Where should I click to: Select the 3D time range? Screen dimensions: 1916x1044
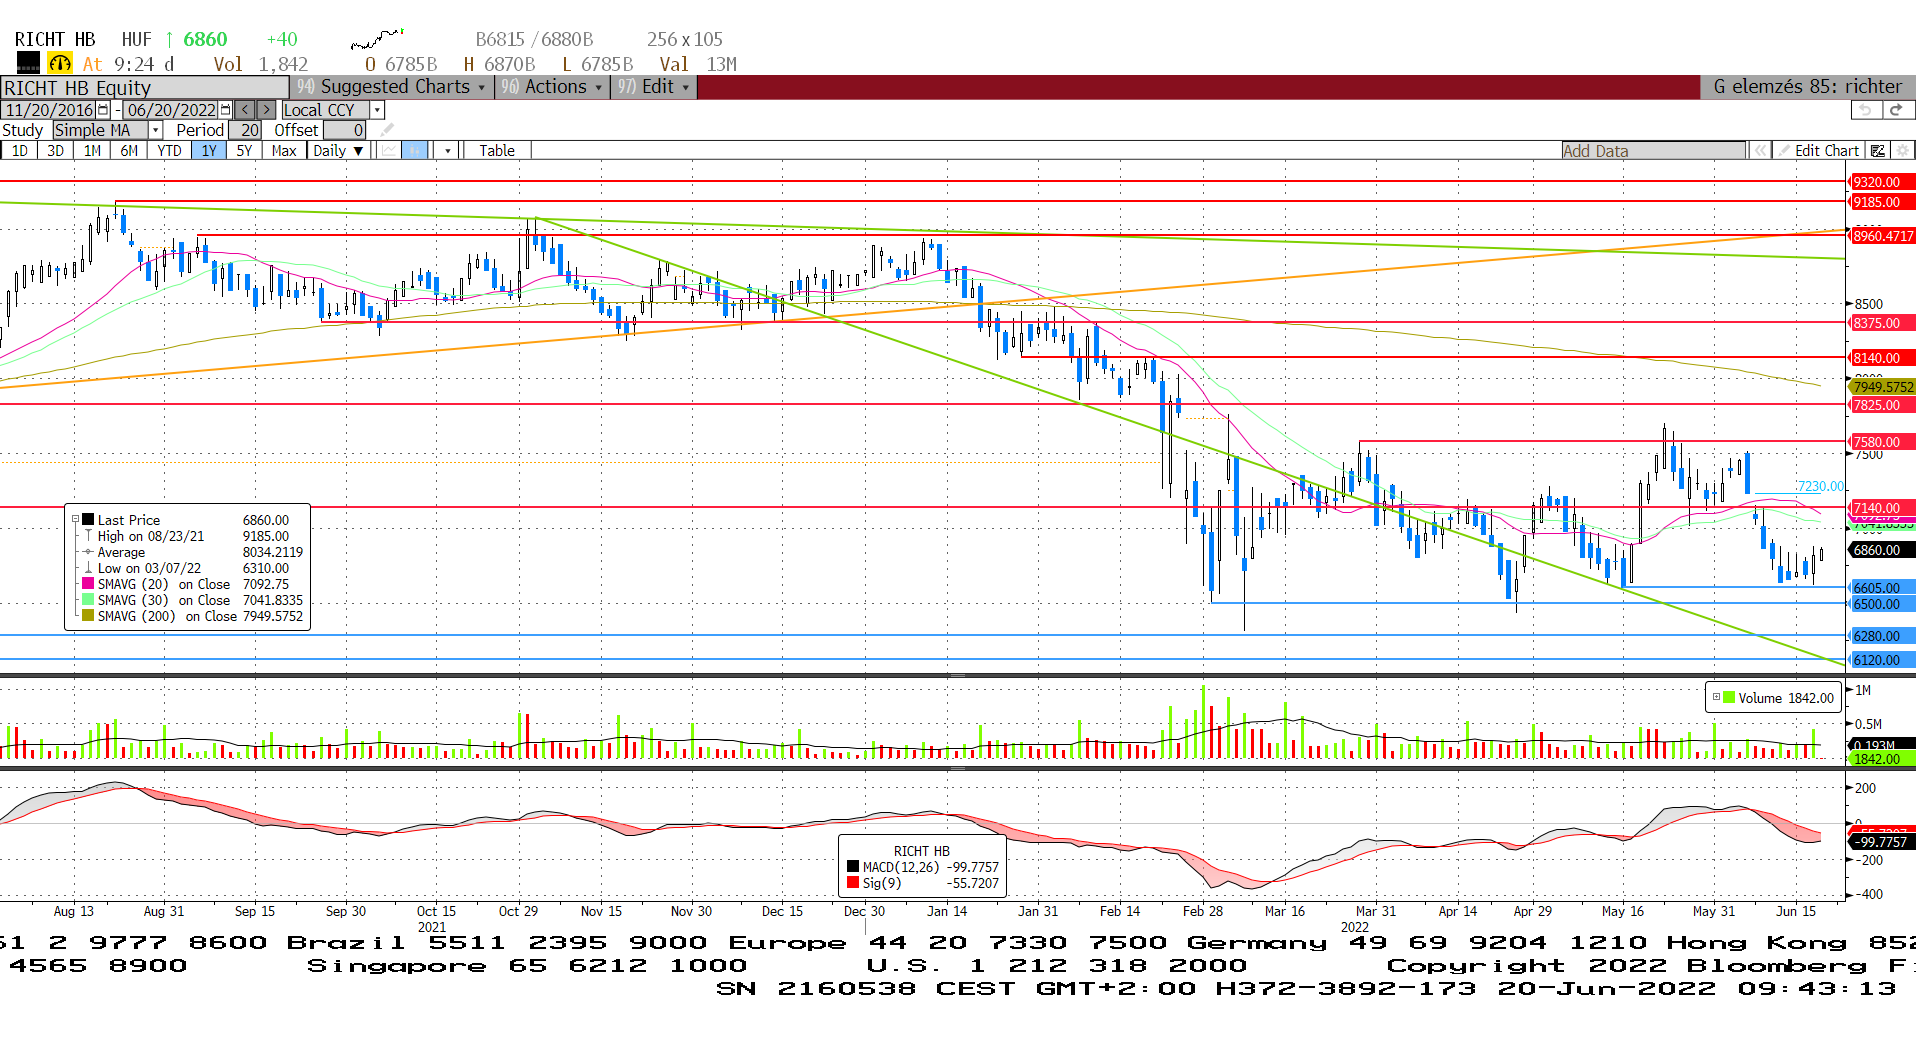click(55, 150)
